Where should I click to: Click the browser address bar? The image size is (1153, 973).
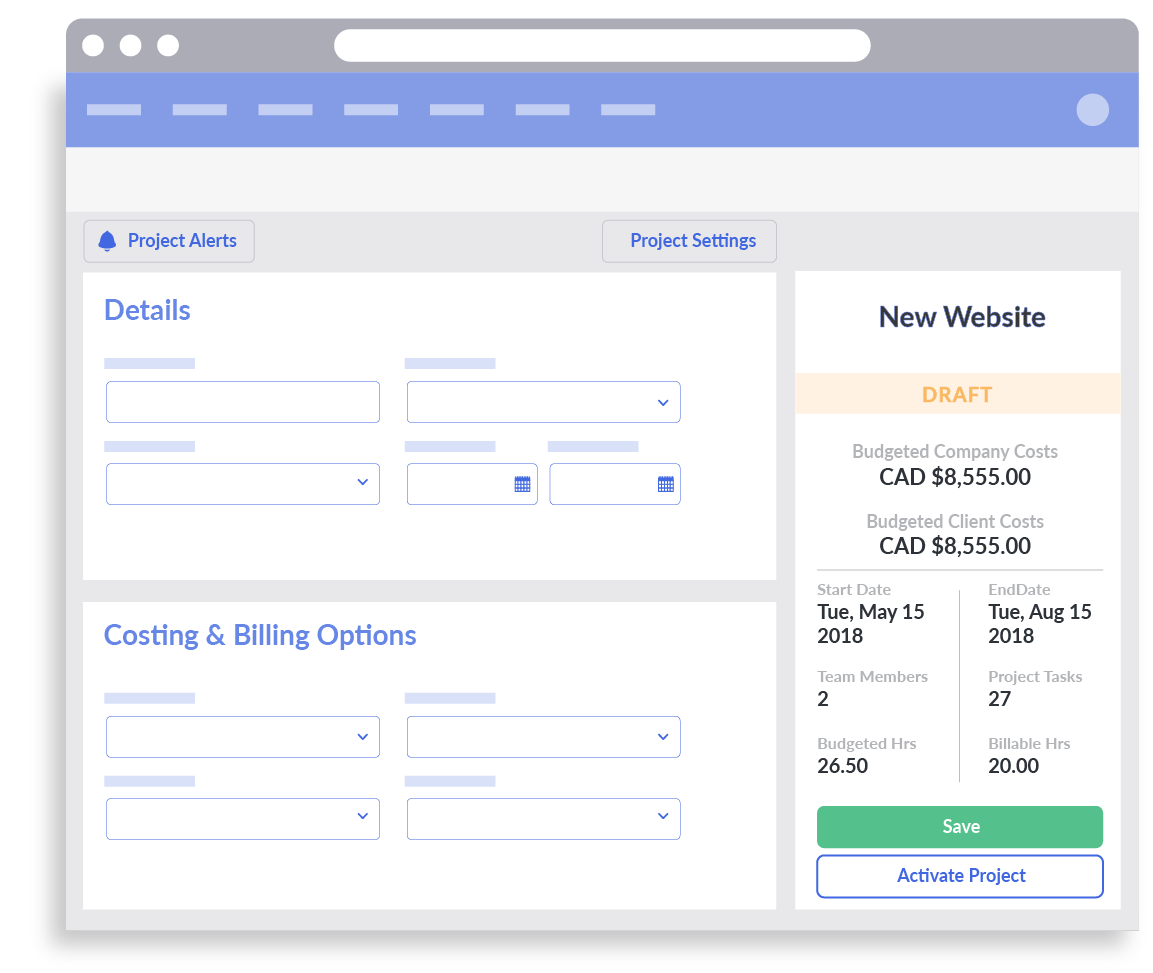pos(602,46)
